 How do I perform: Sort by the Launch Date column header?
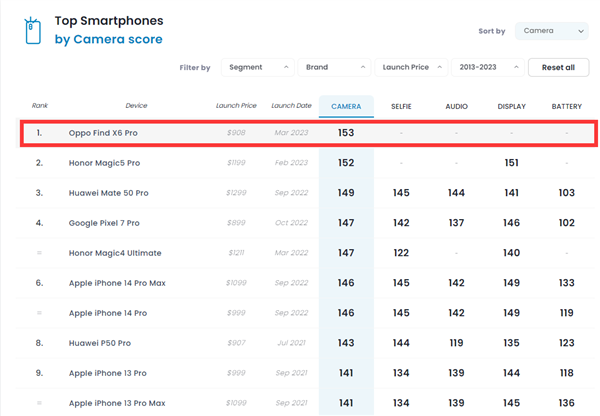click(x=291, y=106)
